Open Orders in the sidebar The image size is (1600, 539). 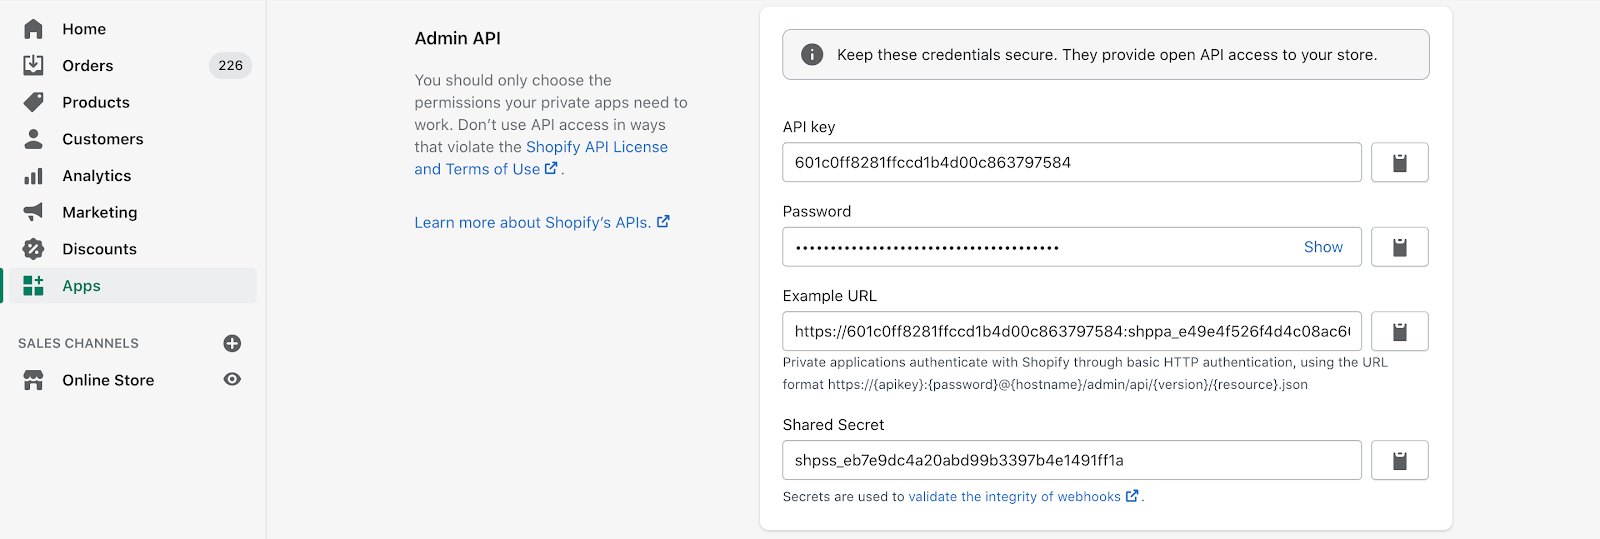(x=88, y=66)
